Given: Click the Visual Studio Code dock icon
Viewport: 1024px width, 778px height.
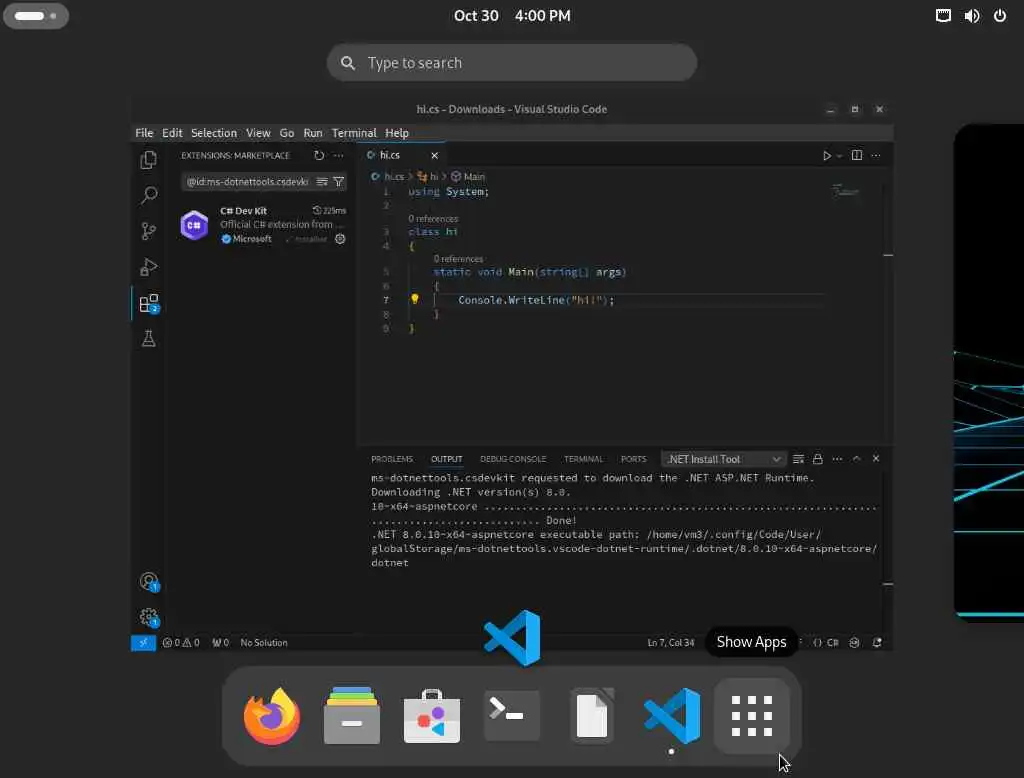Looking at the screenshot, I should click(672, 717).
